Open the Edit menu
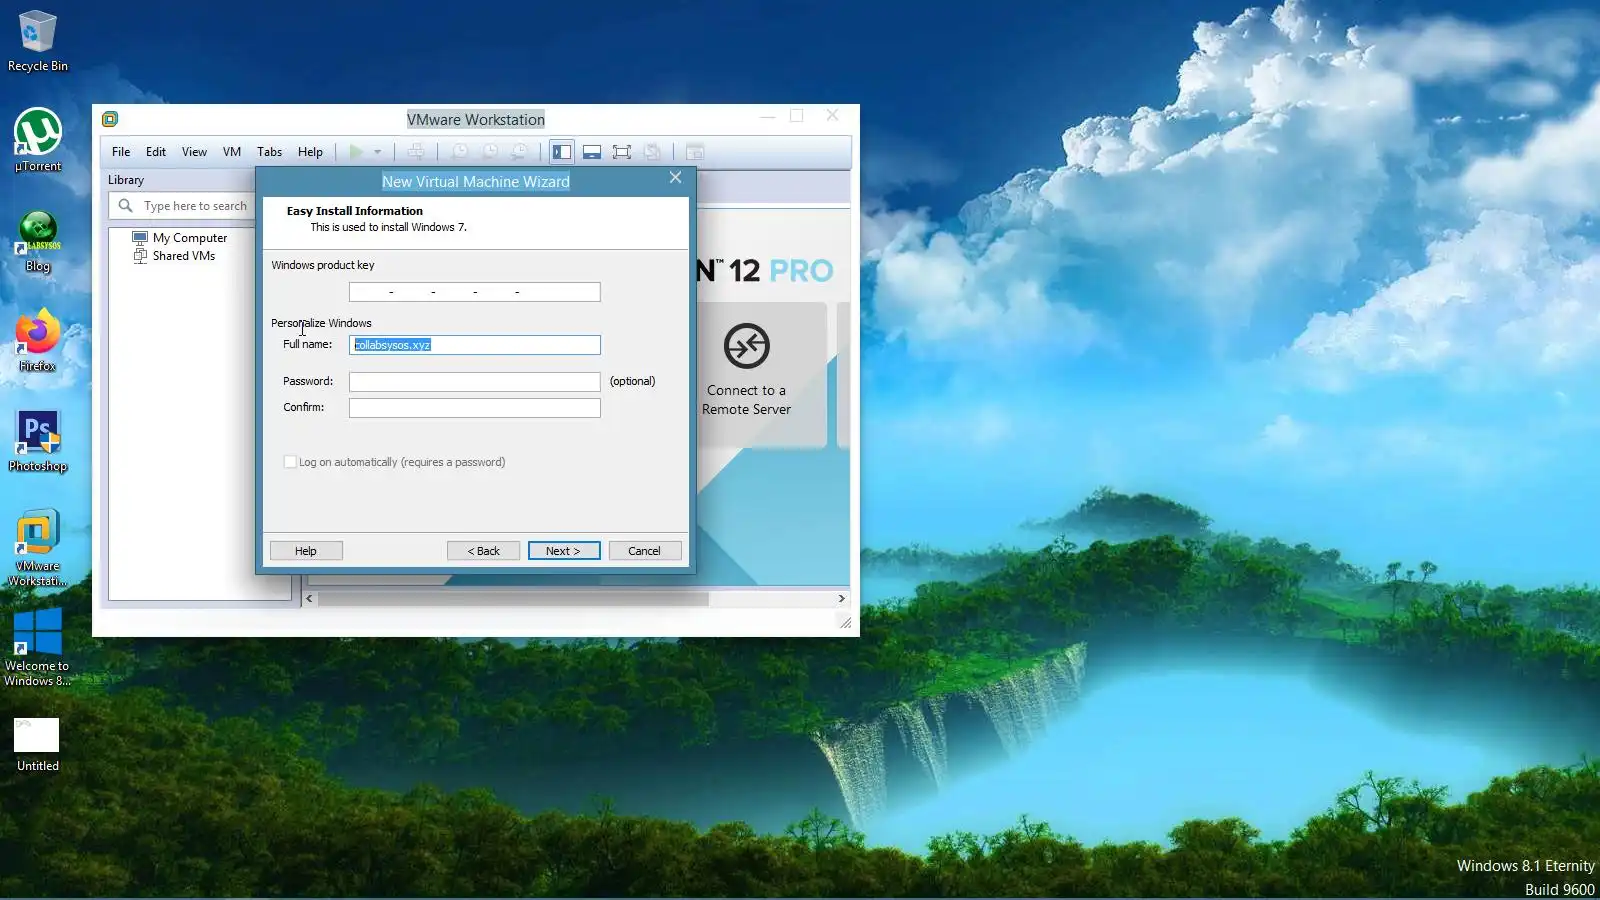Screen dimensions: 1600x900 tap(156, 152)
